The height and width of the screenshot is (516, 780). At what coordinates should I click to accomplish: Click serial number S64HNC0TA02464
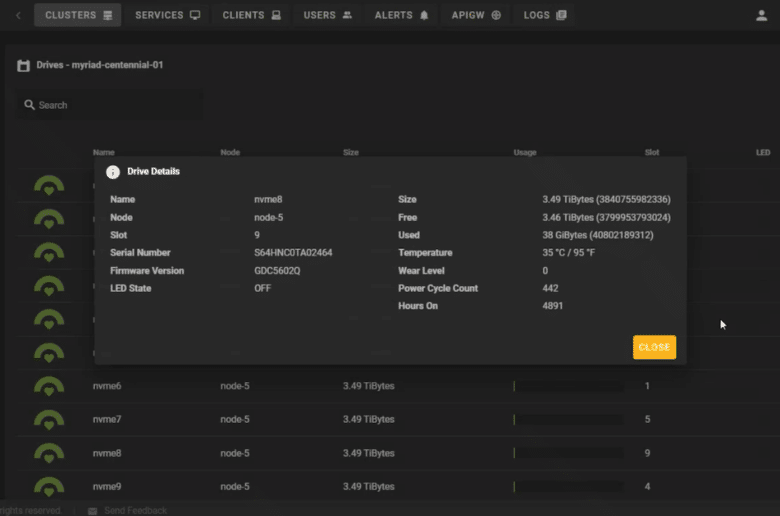(293, 253)
